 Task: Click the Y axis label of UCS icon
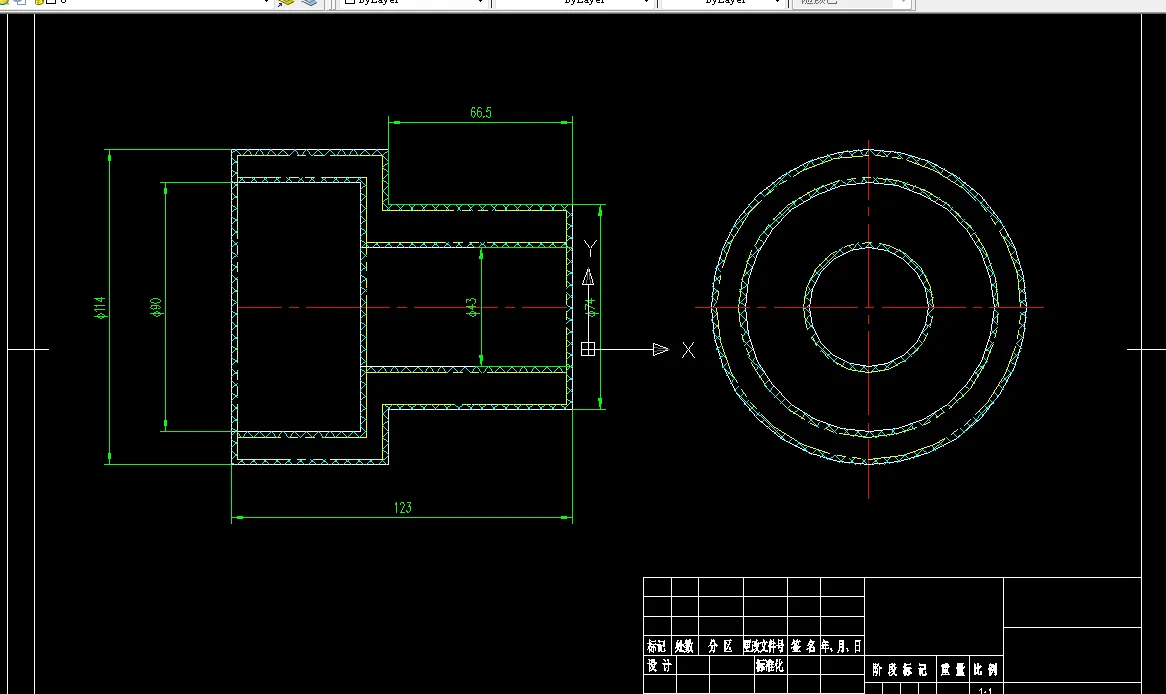[590, 248]
